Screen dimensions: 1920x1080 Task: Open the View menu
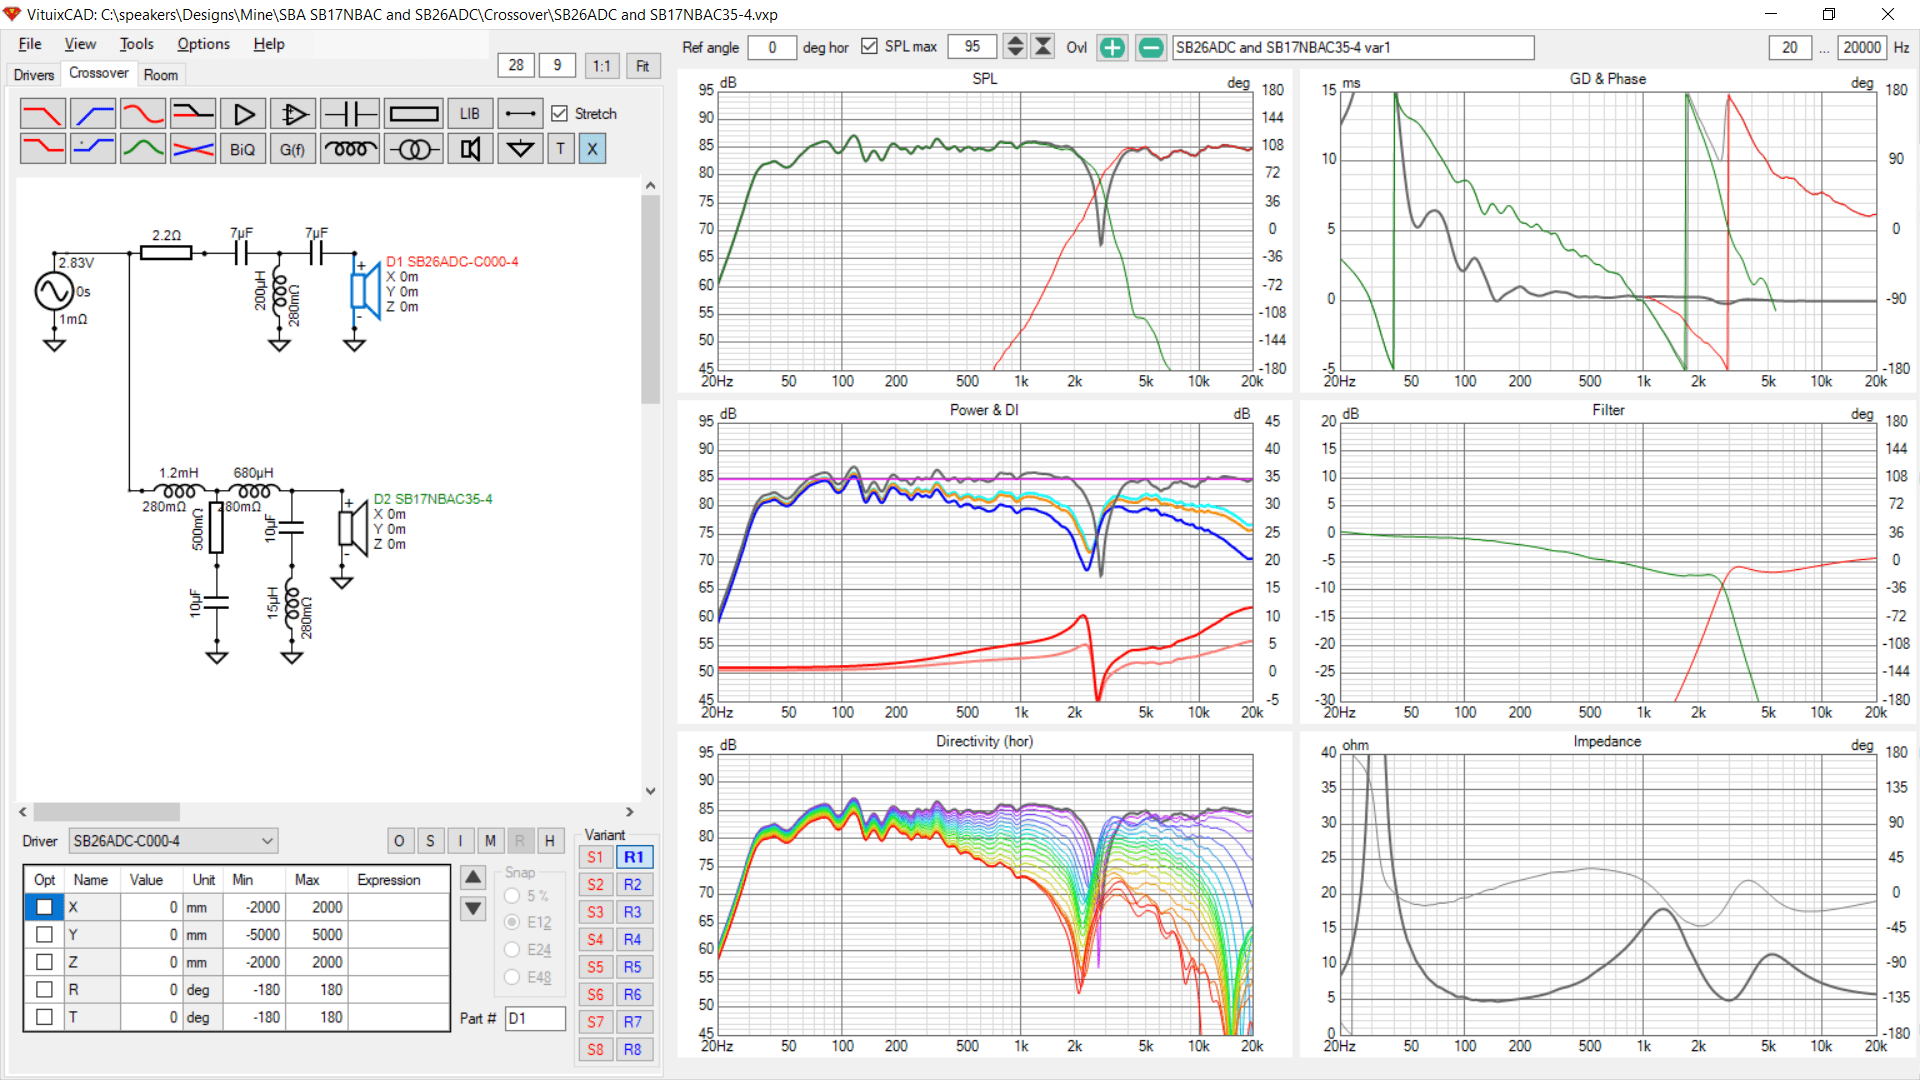(80, 44)
